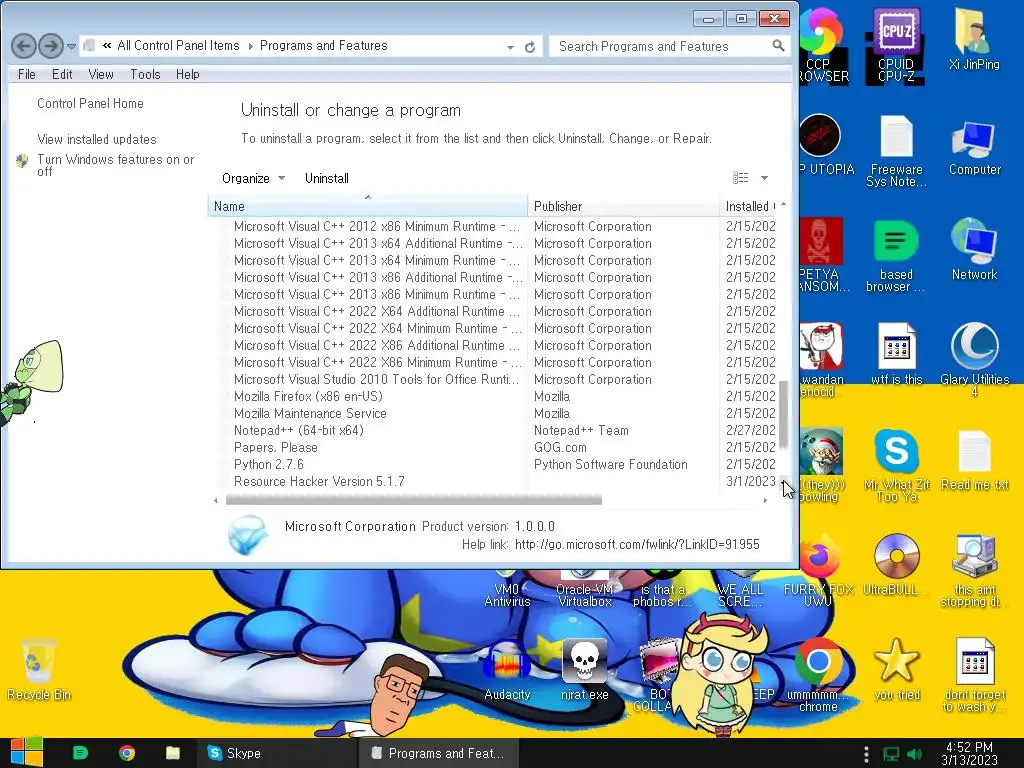Open the njrat.exe skull icon
The height and width of the screenshot is (768, 1024).
coord(584,670)
